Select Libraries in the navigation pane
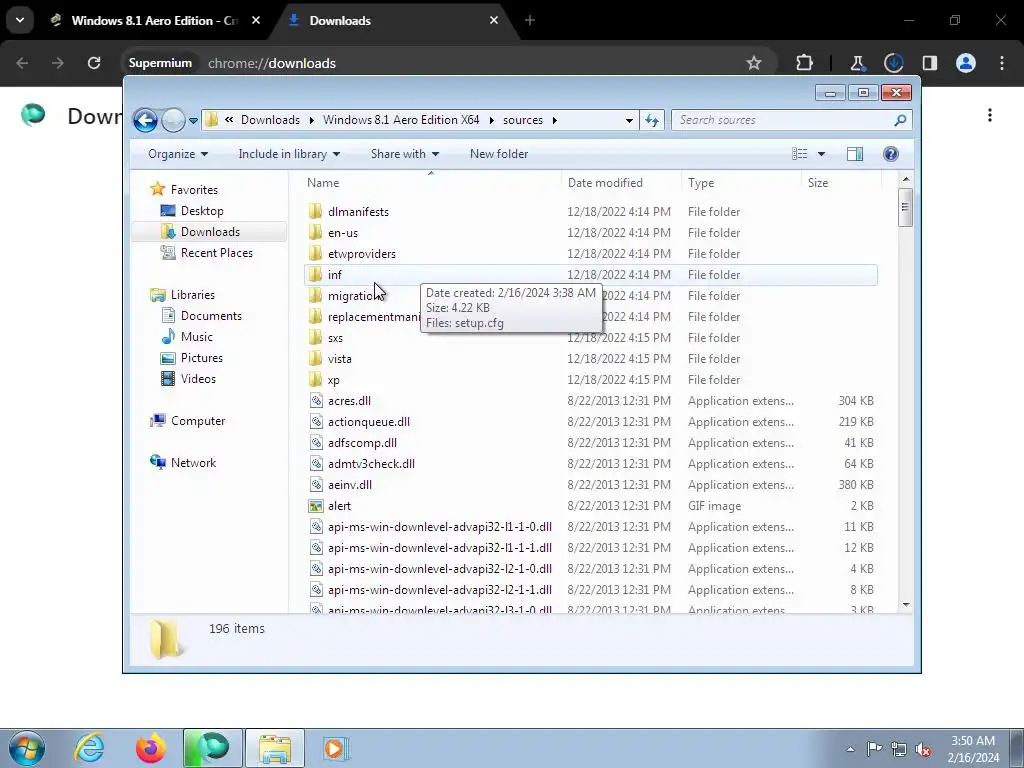 tap(192, 295)
